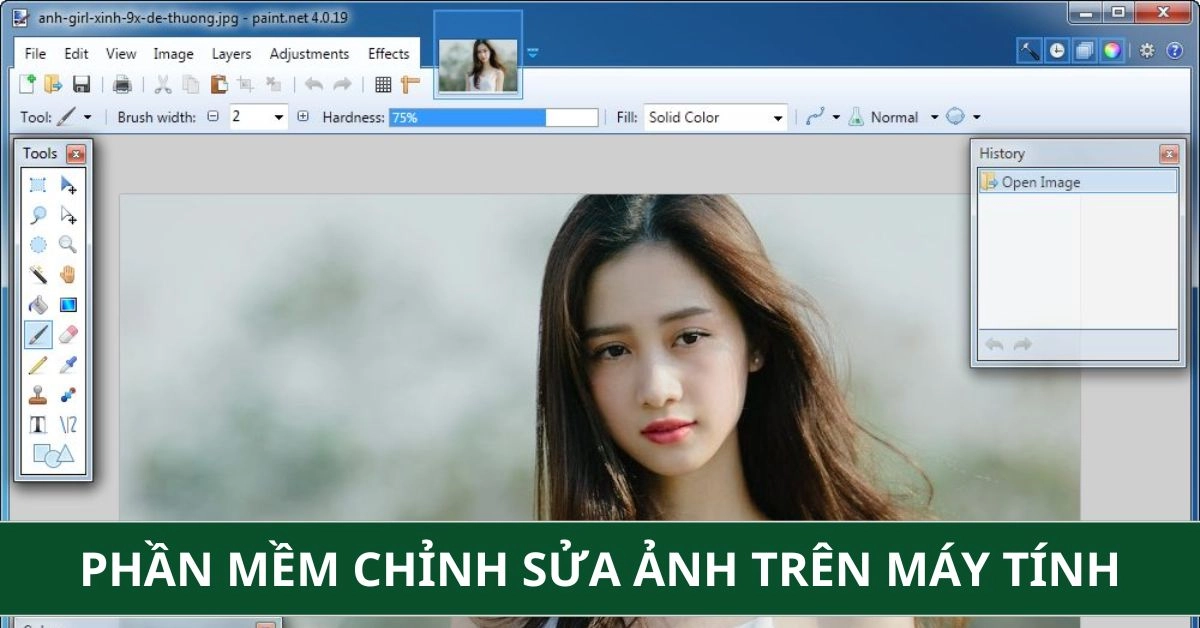Select the Lasso Select tool
This screenshot has height=628, width=1200.
38,214
